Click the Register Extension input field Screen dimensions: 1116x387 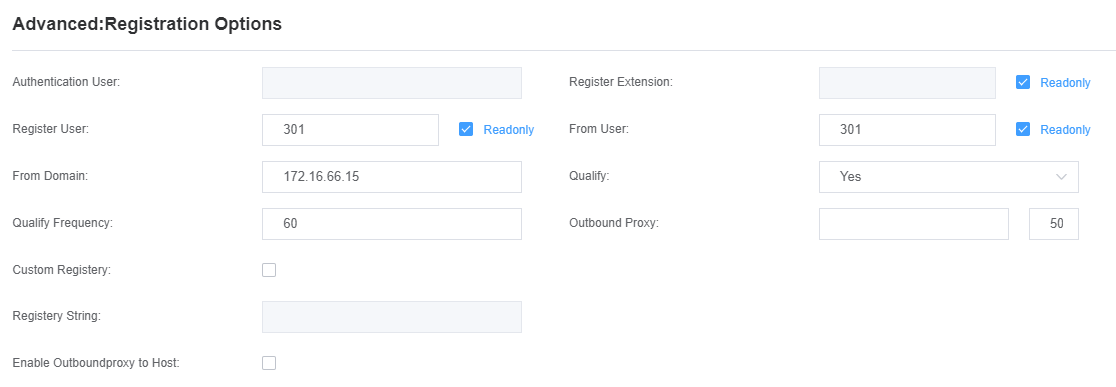point(907,83)
